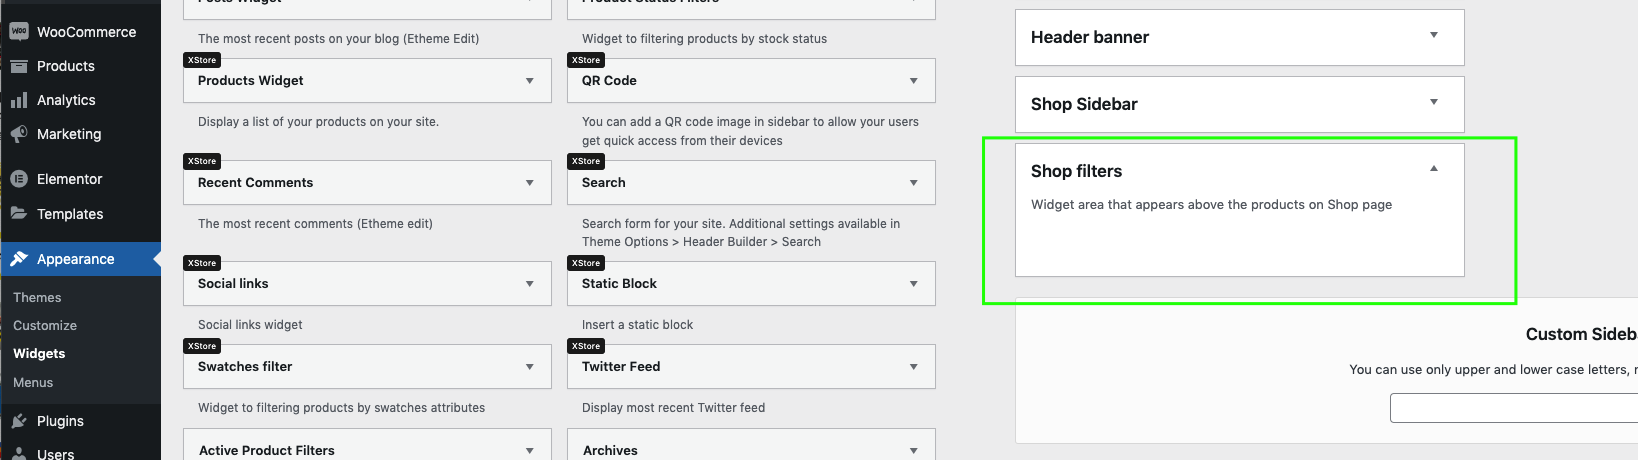Expand the Twitter Feed widget arrow

pyautogui.click(x=914, y=367)
